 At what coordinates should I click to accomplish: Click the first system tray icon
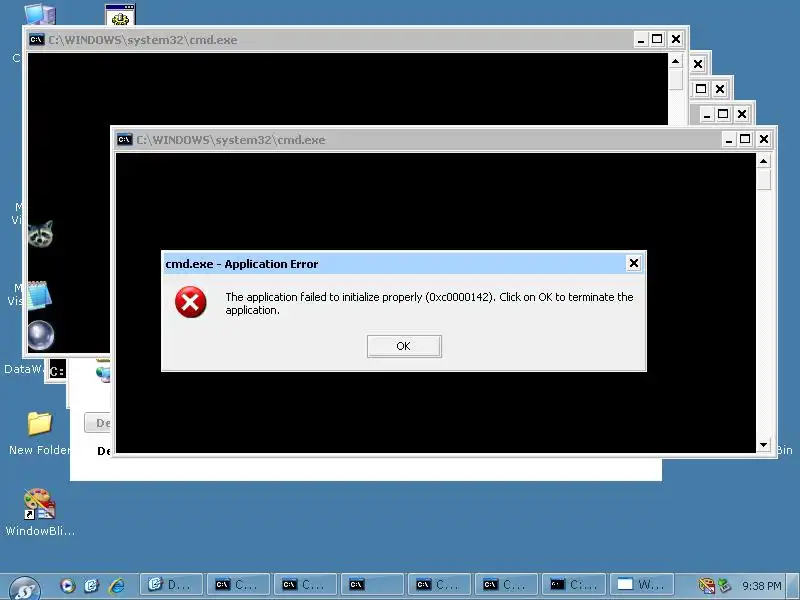[706, 586]
